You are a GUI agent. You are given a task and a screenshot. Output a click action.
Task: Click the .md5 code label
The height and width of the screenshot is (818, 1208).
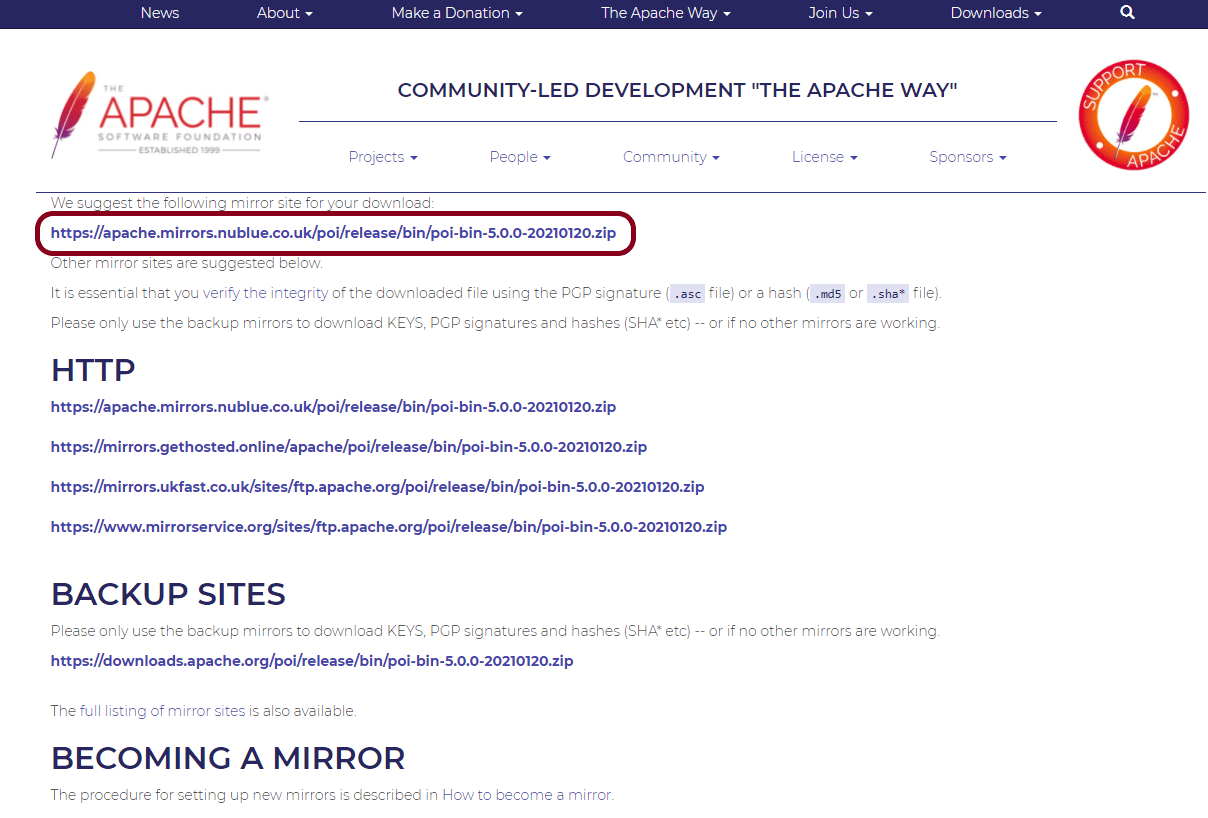[826, 294]
